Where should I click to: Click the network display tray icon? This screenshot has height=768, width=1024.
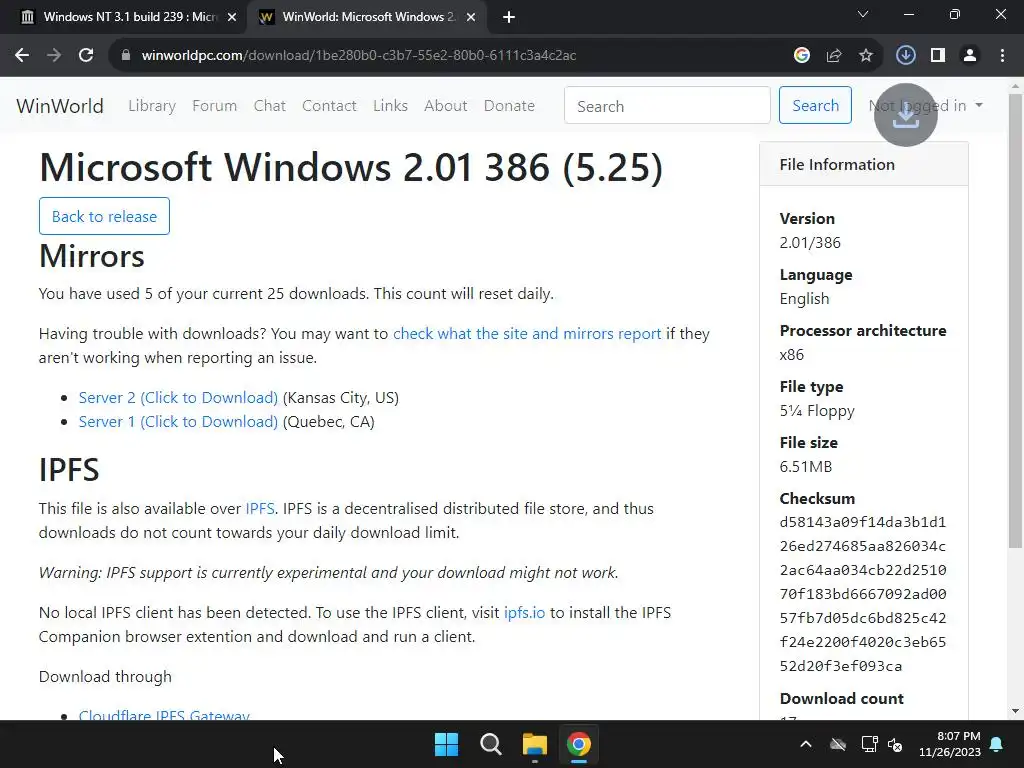869,744
